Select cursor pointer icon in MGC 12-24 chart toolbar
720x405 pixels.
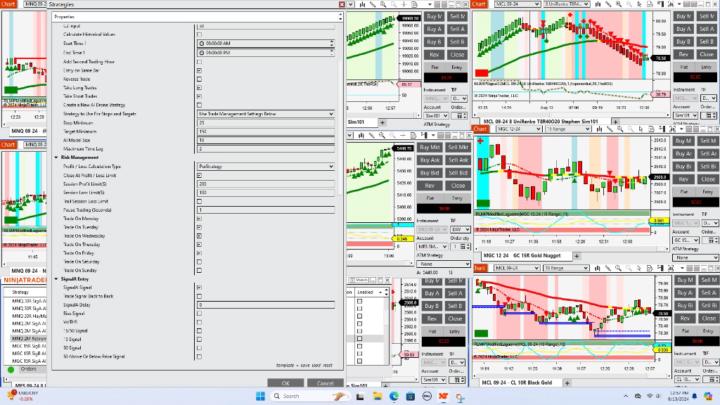(x=639, y=129)
